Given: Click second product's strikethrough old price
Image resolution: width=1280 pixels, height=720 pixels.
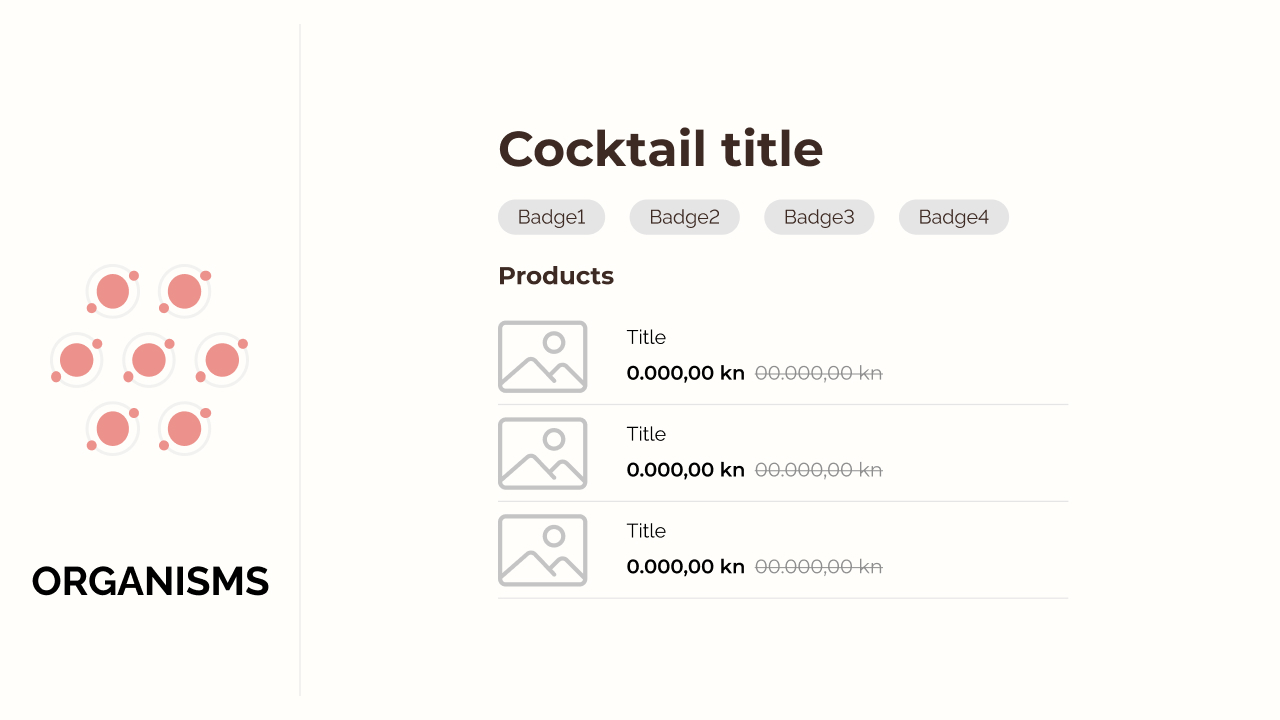Looking at the screenshot, I should click(x=818, y=470).
